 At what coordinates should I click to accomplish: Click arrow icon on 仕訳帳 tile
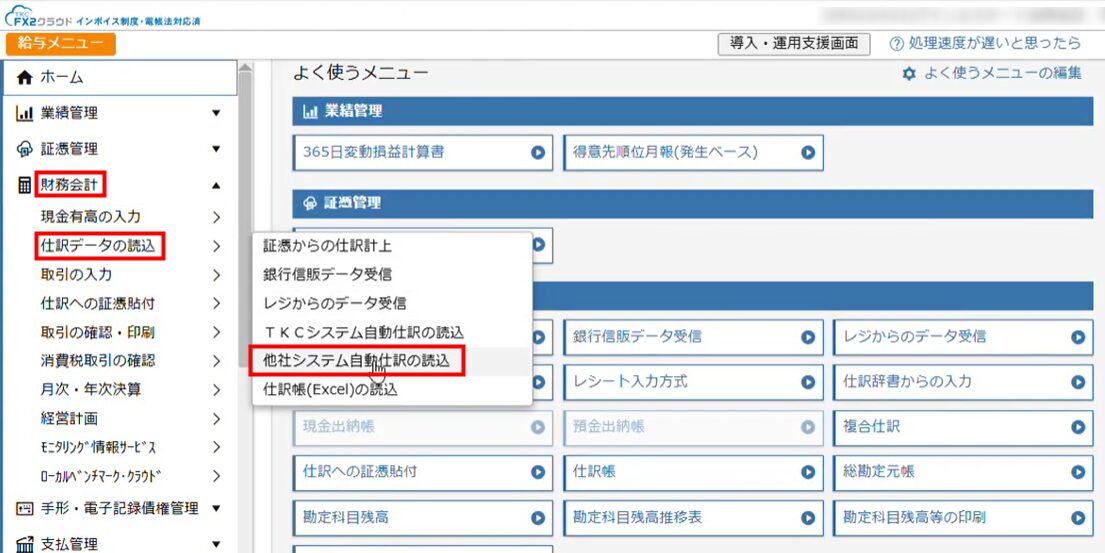pyautogui.click(x=807, y=472)
